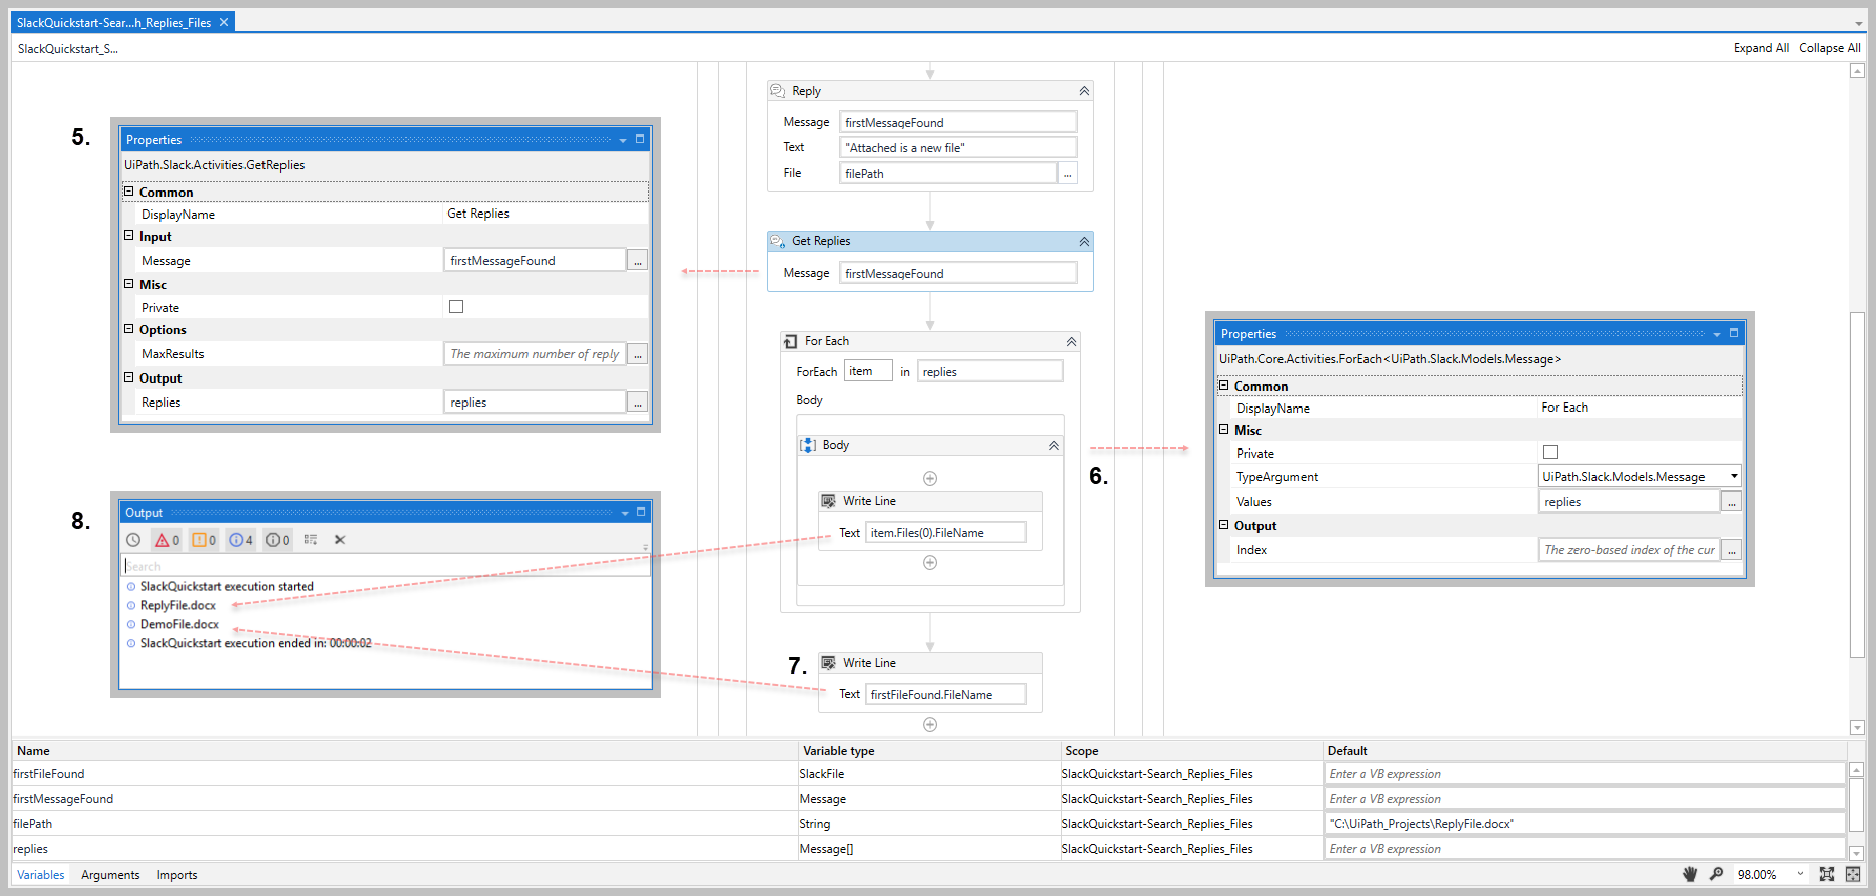Collapse the Body sequence

point(1054,446)
